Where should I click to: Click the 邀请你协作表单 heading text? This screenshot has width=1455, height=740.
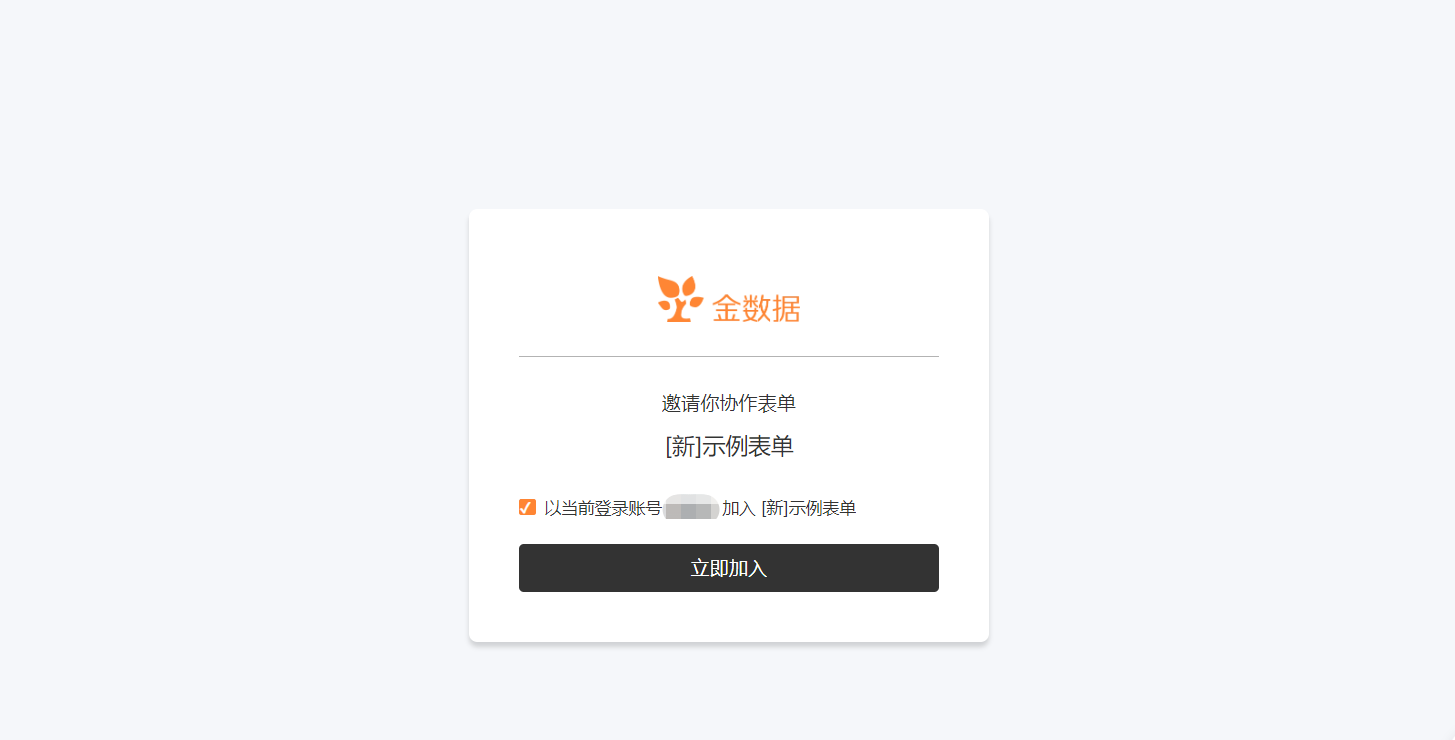pos(728,403)
